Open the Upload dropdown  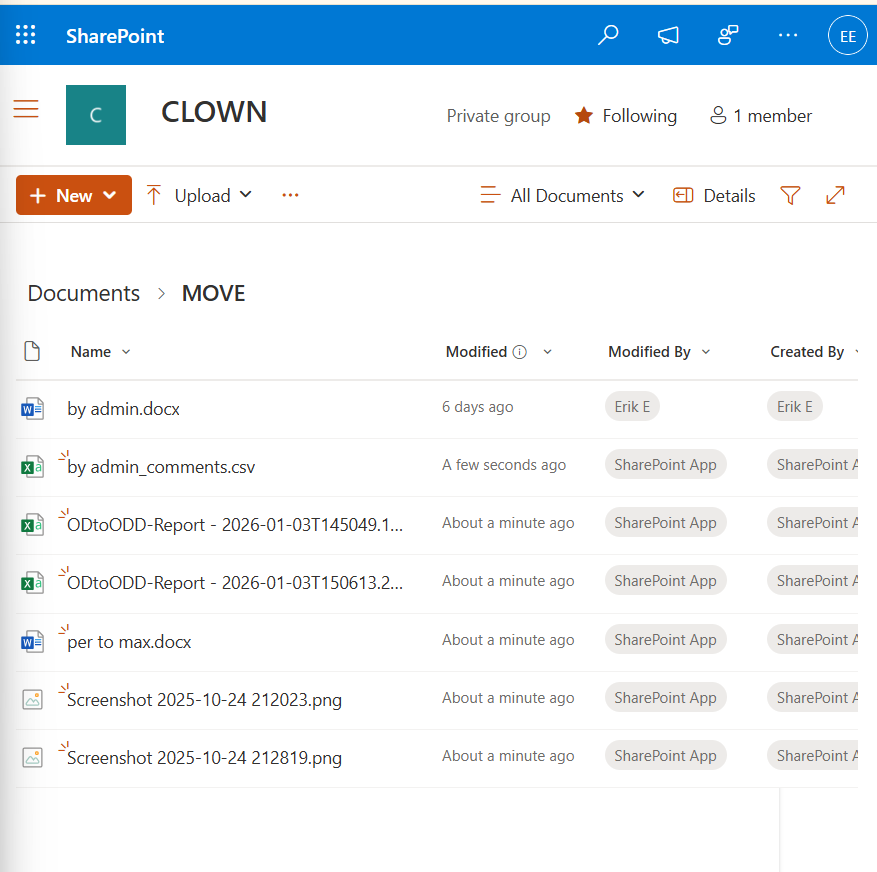coord(198,195)
